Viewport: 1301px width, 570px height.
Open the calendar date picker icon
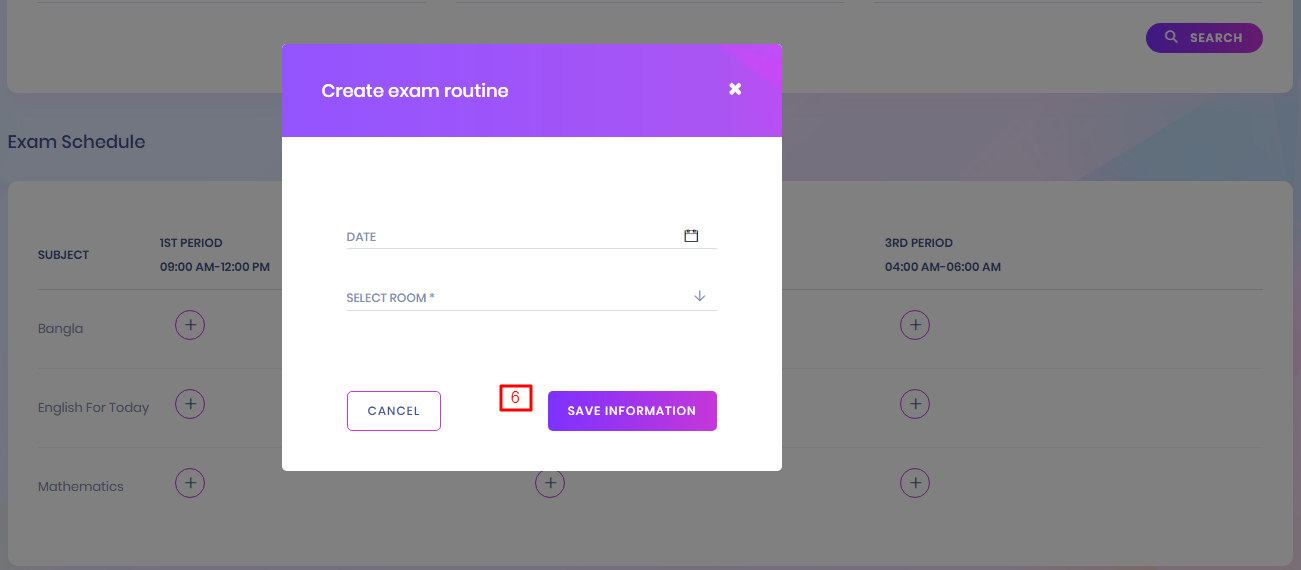690,236
